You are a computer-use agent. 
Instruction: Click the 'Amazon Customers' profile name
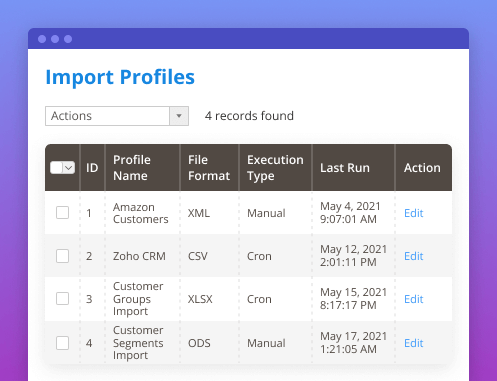[141, 213]
